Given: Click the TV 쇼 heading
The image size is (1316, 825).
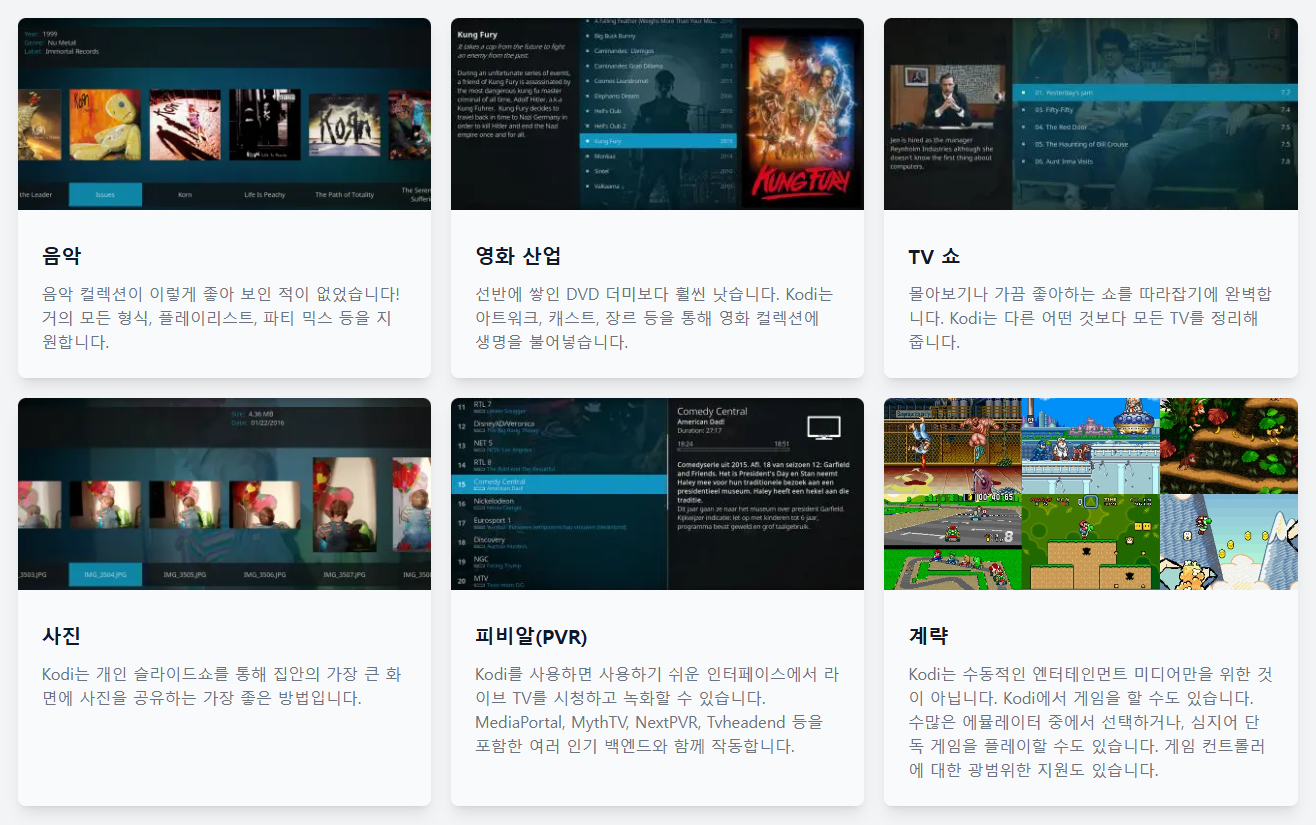Looking at the screenshot, I should click(934, 256).
